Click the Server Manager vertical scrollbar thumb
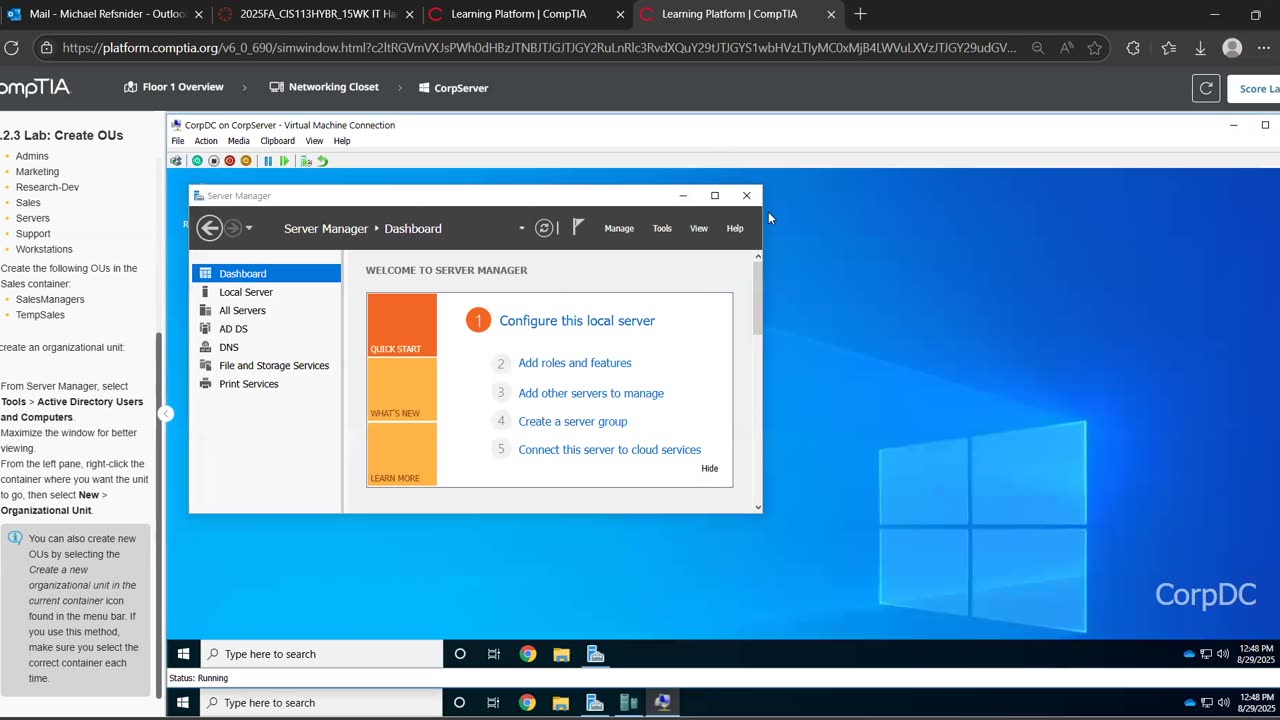 758,298
